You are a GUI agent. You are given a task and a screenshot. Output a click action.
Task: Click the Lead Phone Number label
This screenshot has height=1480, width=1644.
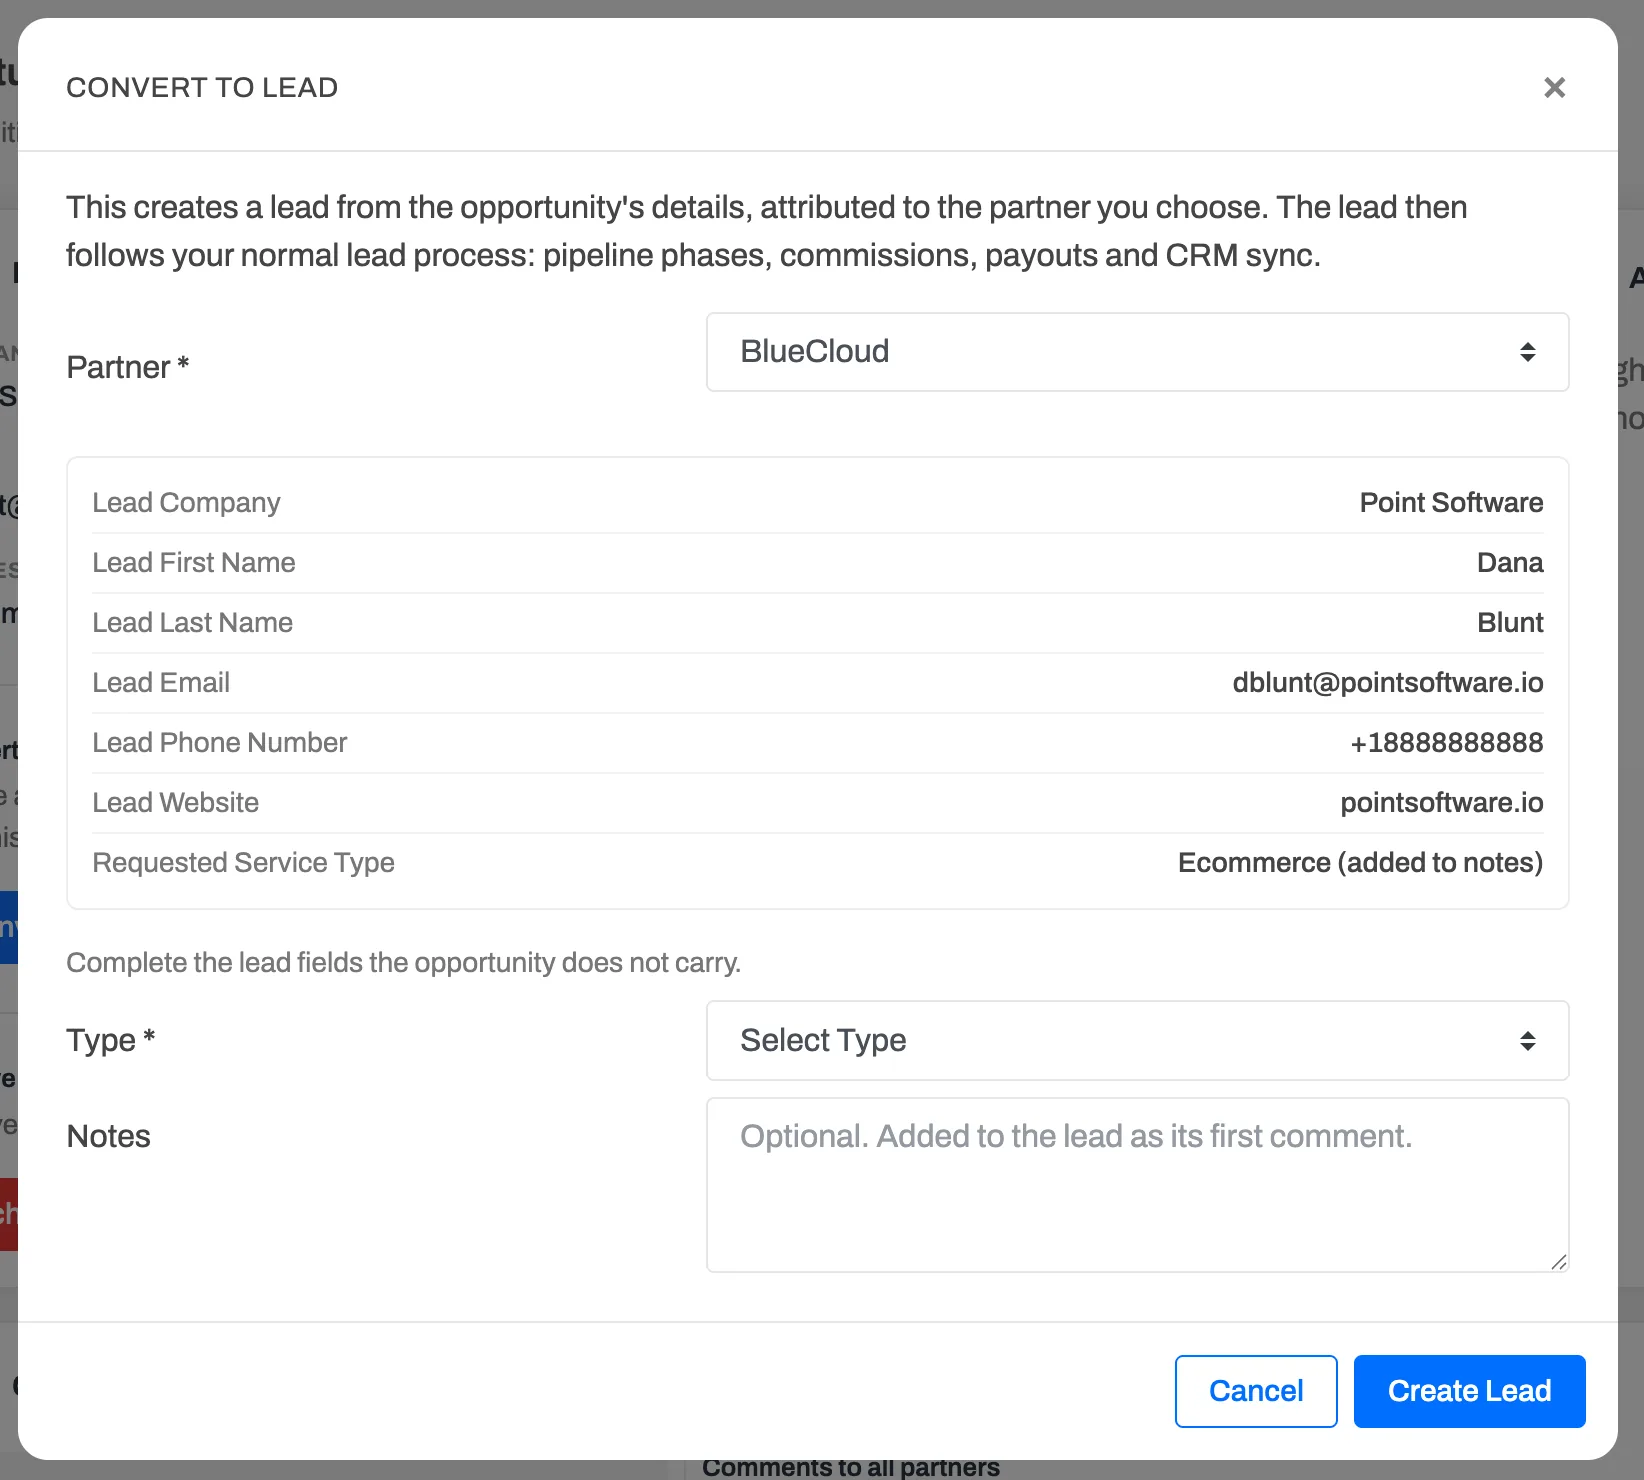point(219,743)
